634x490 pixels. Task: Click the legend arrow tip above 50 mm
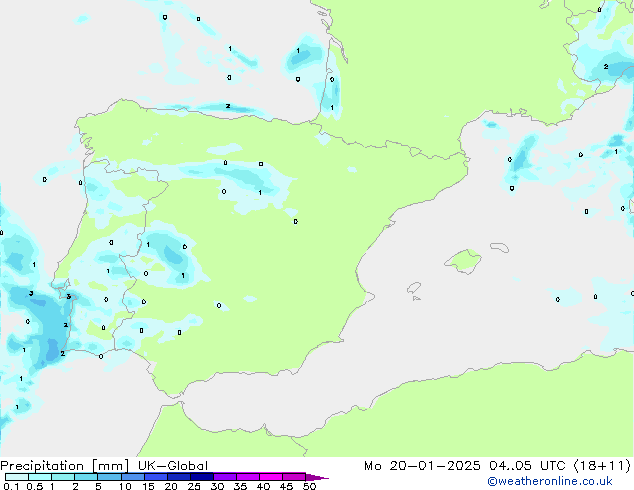pos(317,477)
